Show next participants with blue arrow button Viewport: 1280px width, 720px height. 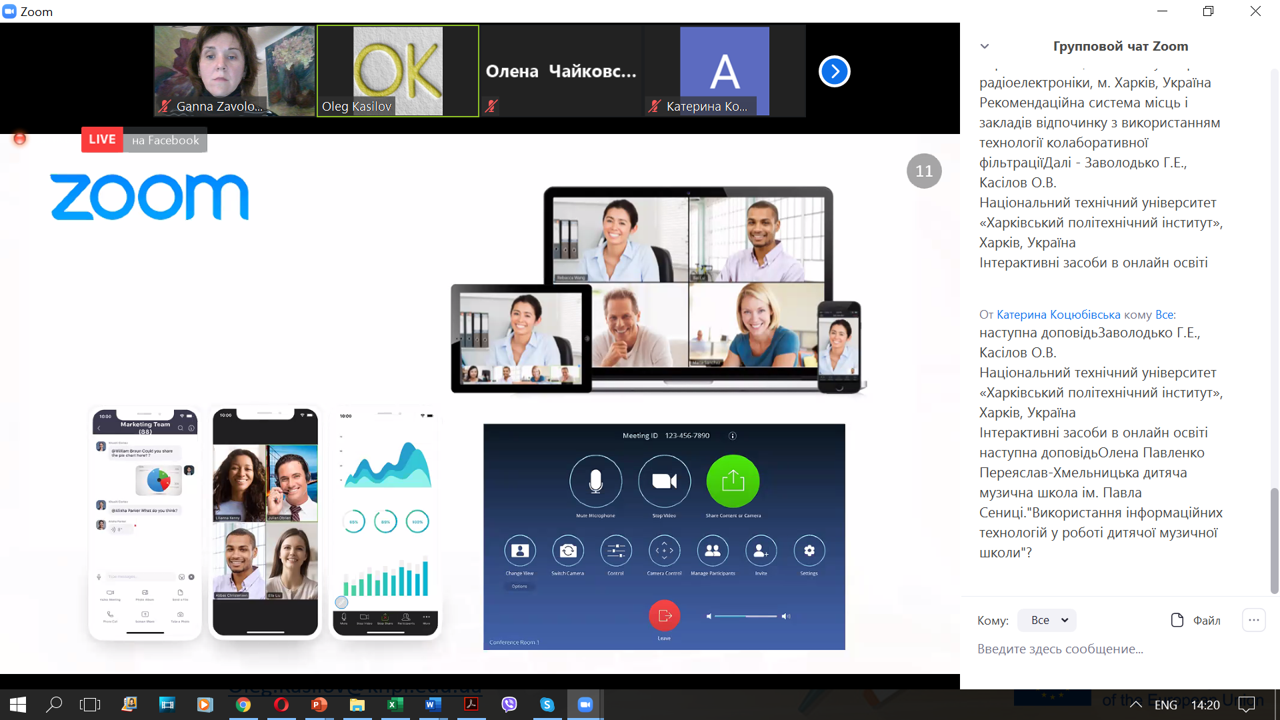tap(834, 71)
